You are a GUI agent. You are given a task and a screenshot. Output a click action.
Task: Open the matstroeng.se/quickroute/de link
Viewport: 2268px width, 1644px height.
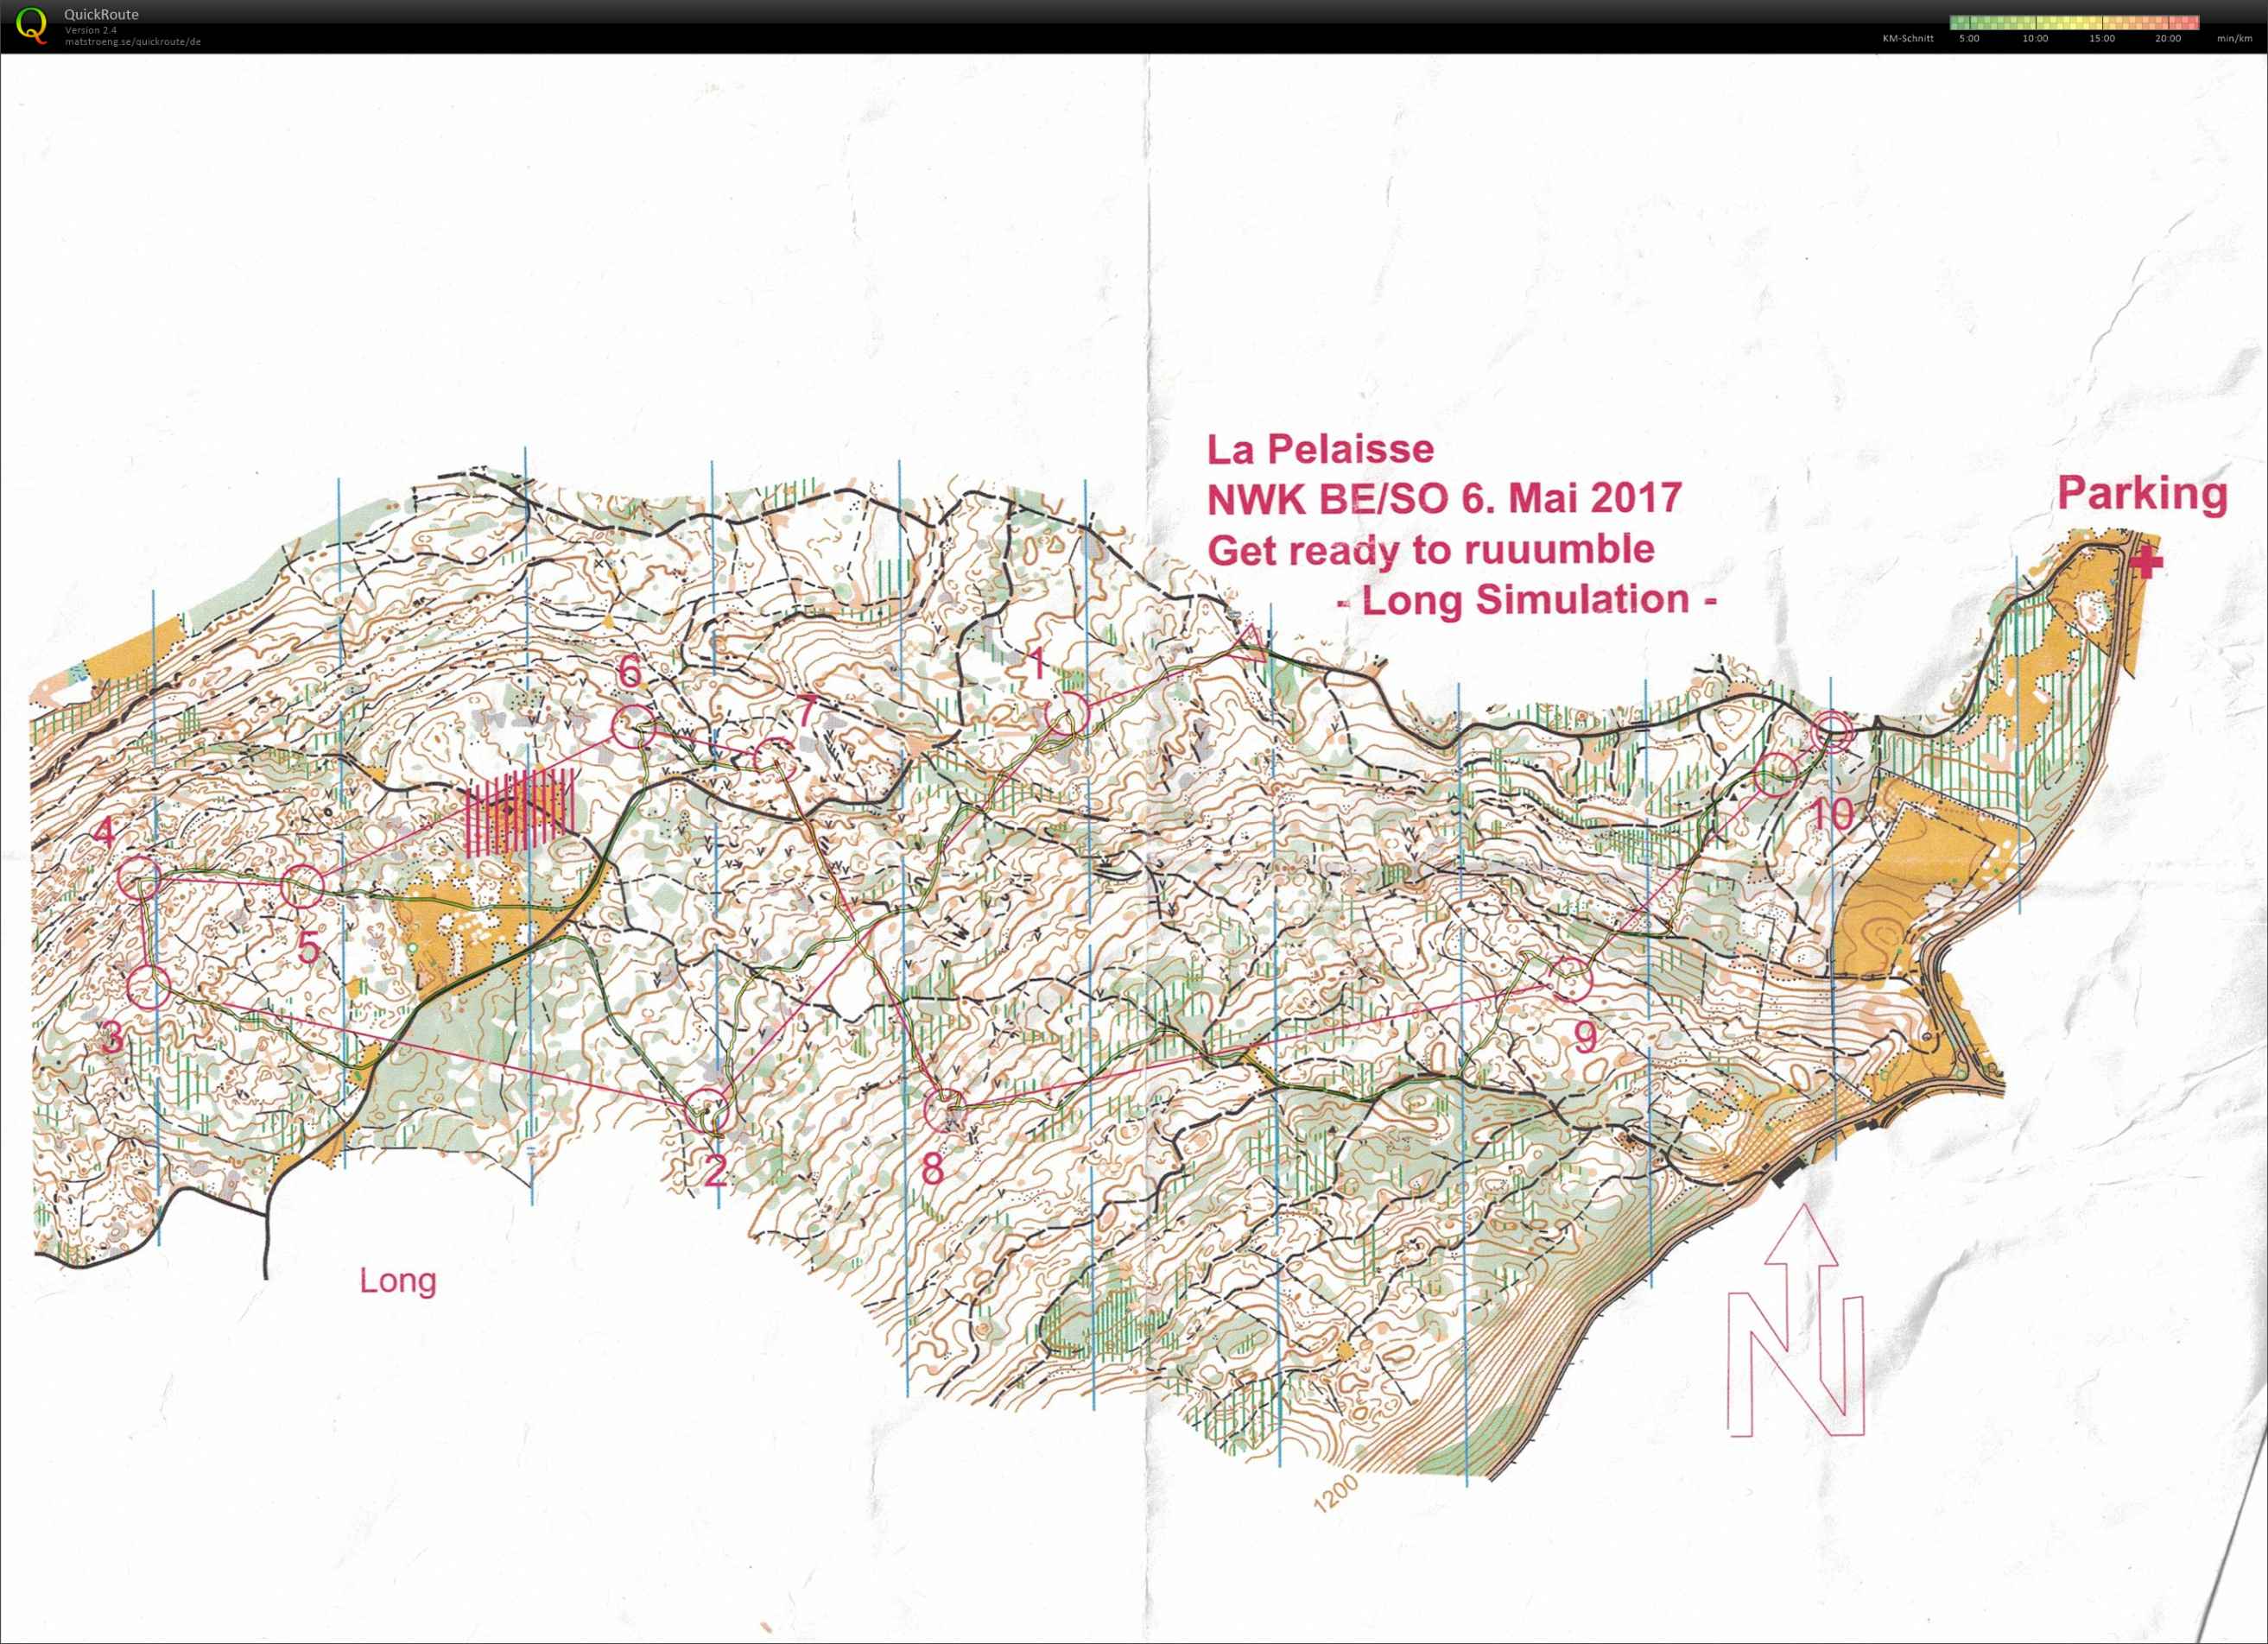coord(133,42)
